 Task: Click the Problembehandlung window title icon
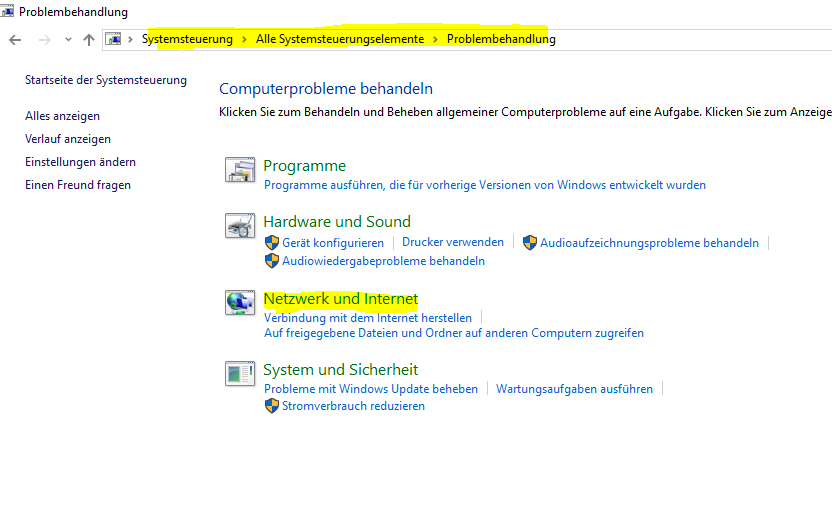click(7, 10)
